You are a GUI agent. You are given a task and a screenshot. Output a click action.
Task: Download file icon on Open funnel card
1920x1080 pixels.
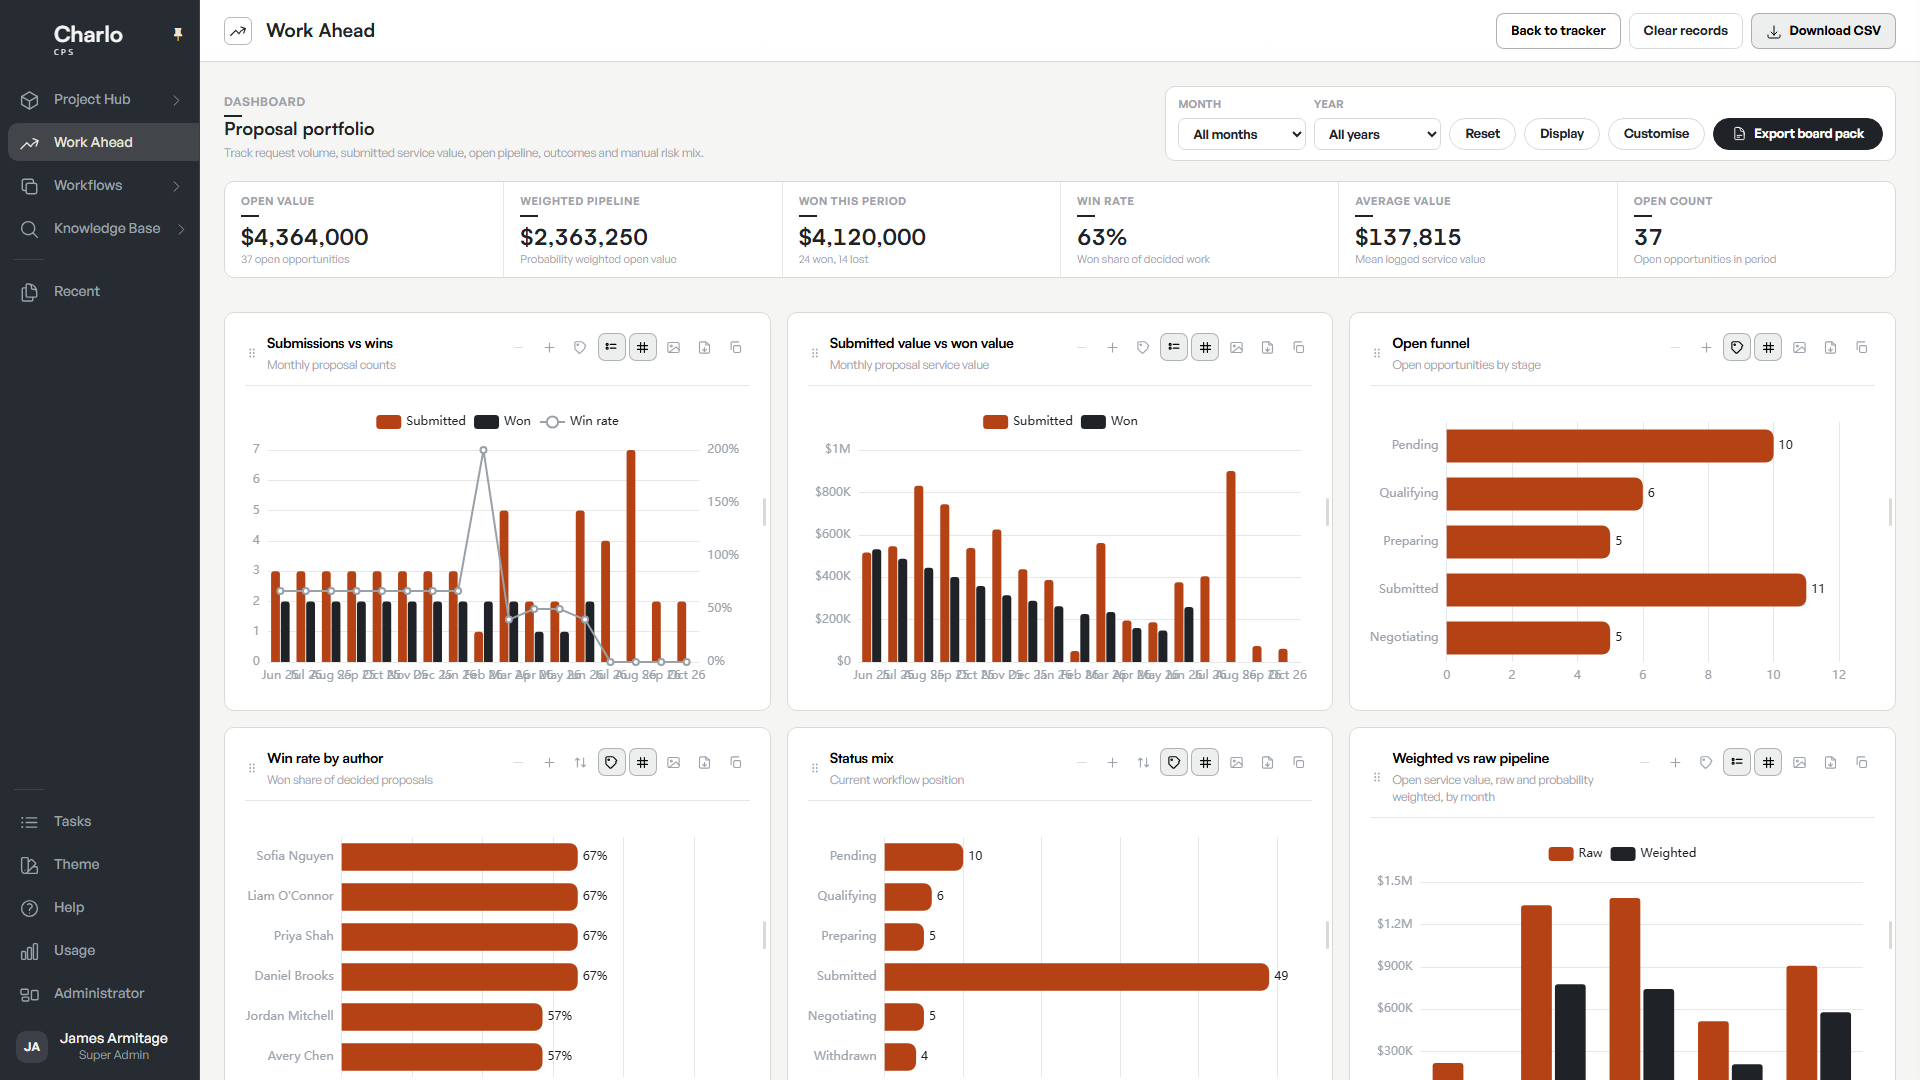1831,348
